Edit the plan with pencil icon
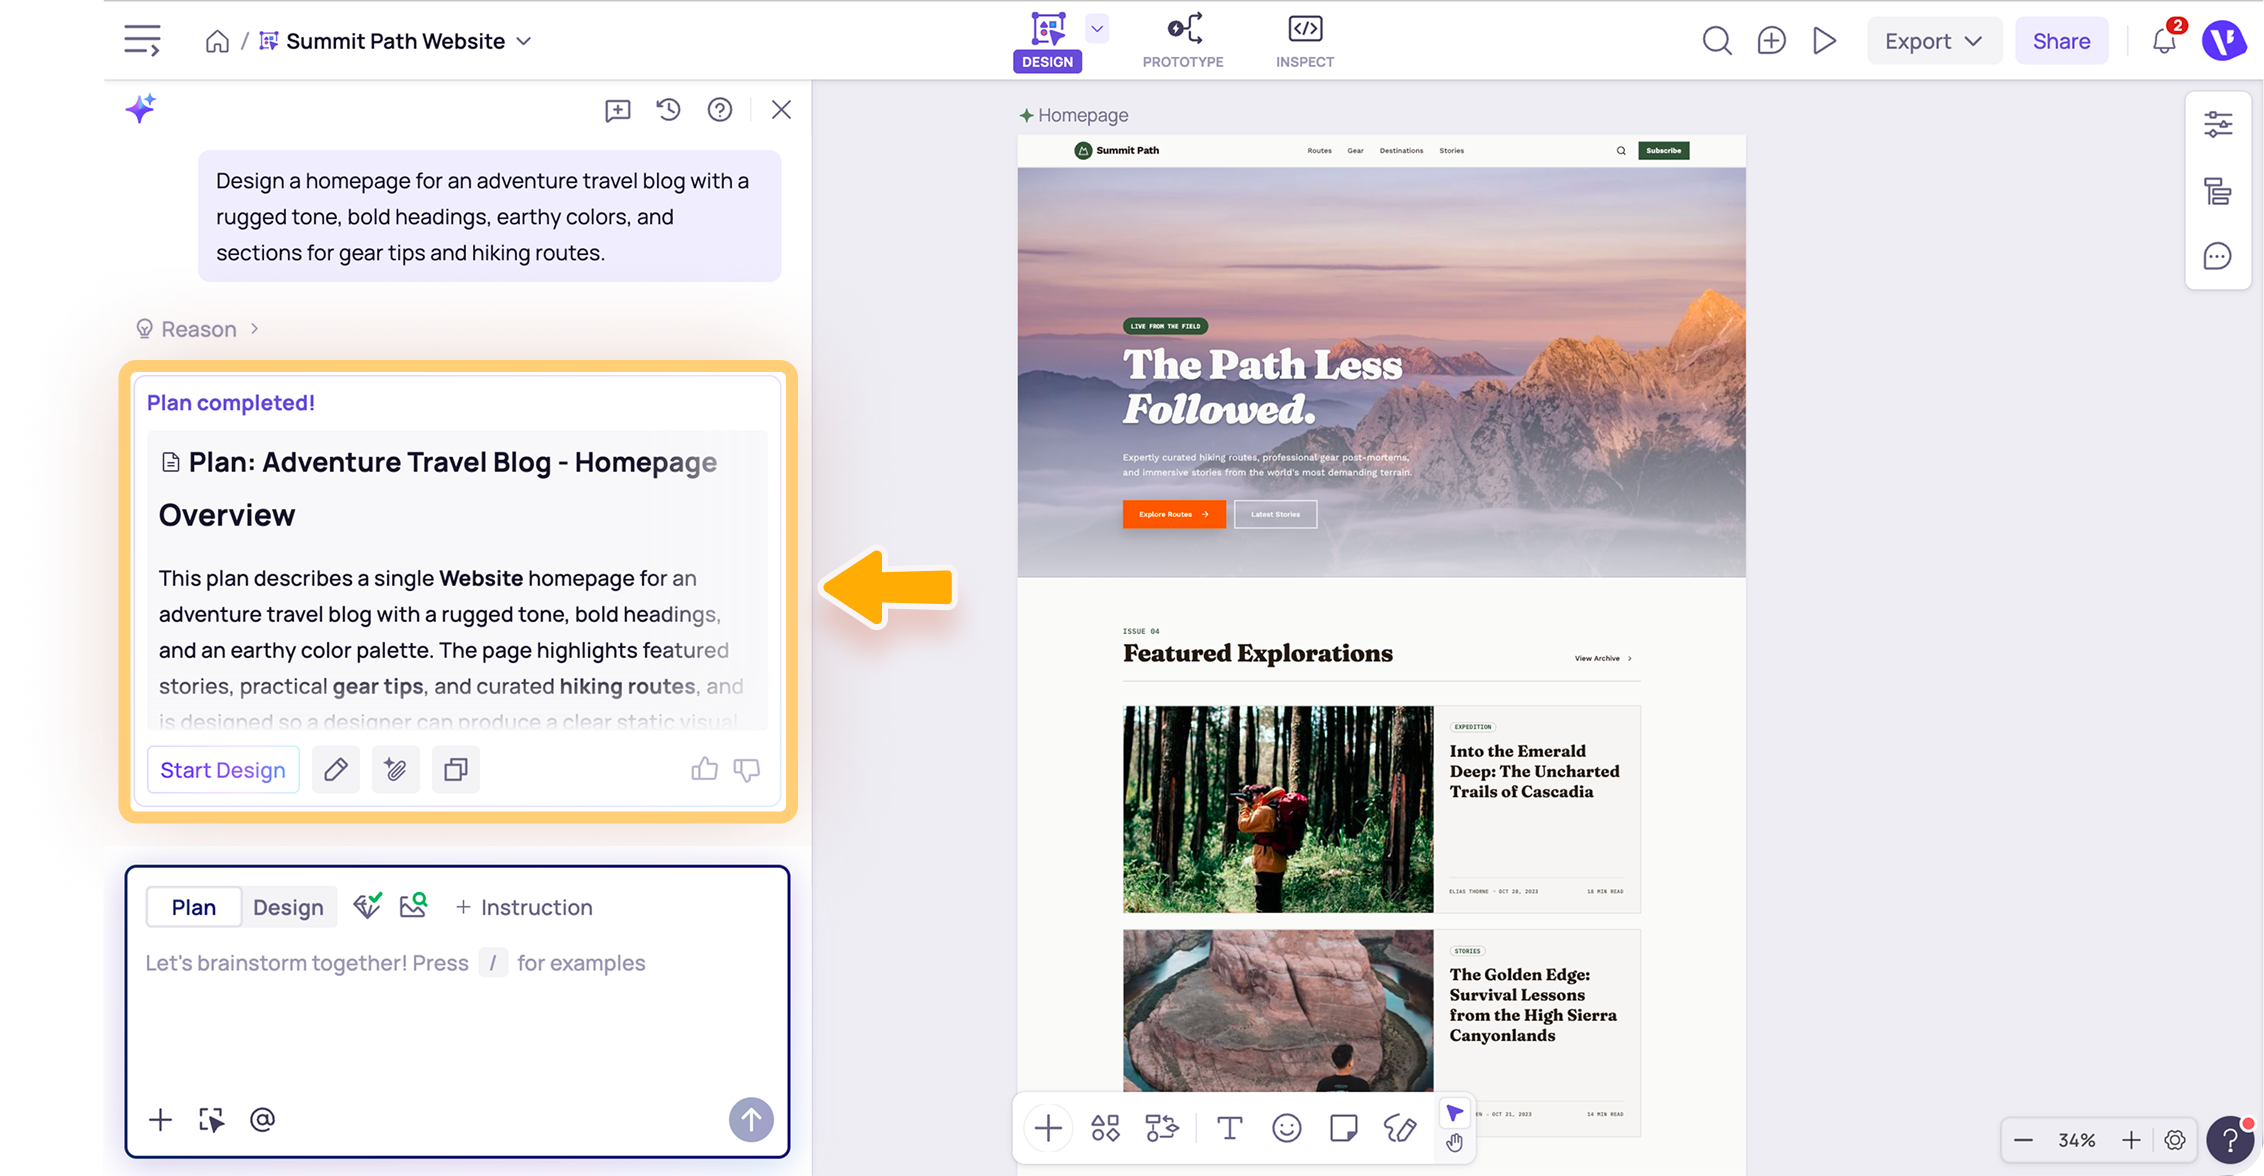The image size is (2264, 1176). (336, 770)
